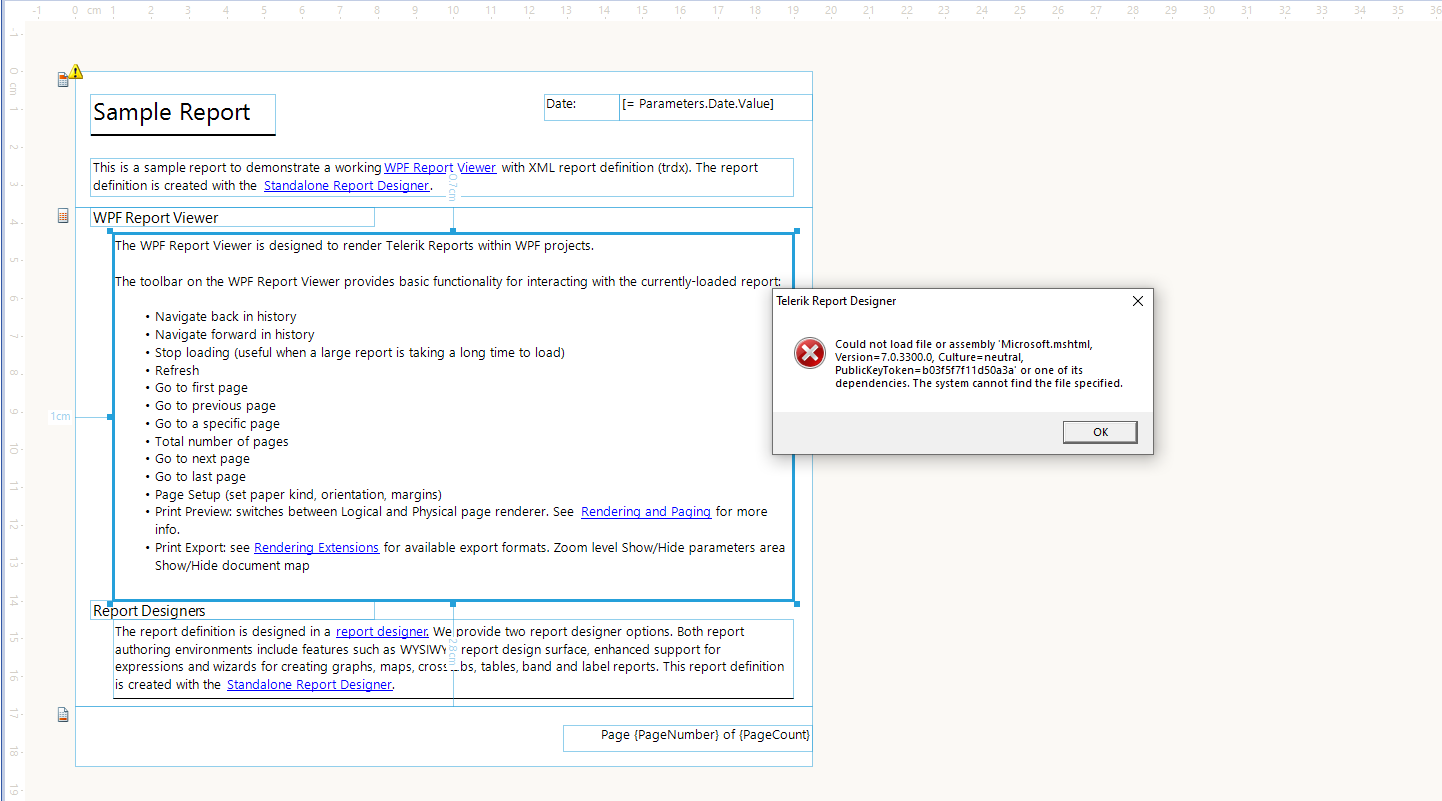1442x801 pixels.
Task: Follow the Rendering Extensions link
Action: click(x=316, y=548)
